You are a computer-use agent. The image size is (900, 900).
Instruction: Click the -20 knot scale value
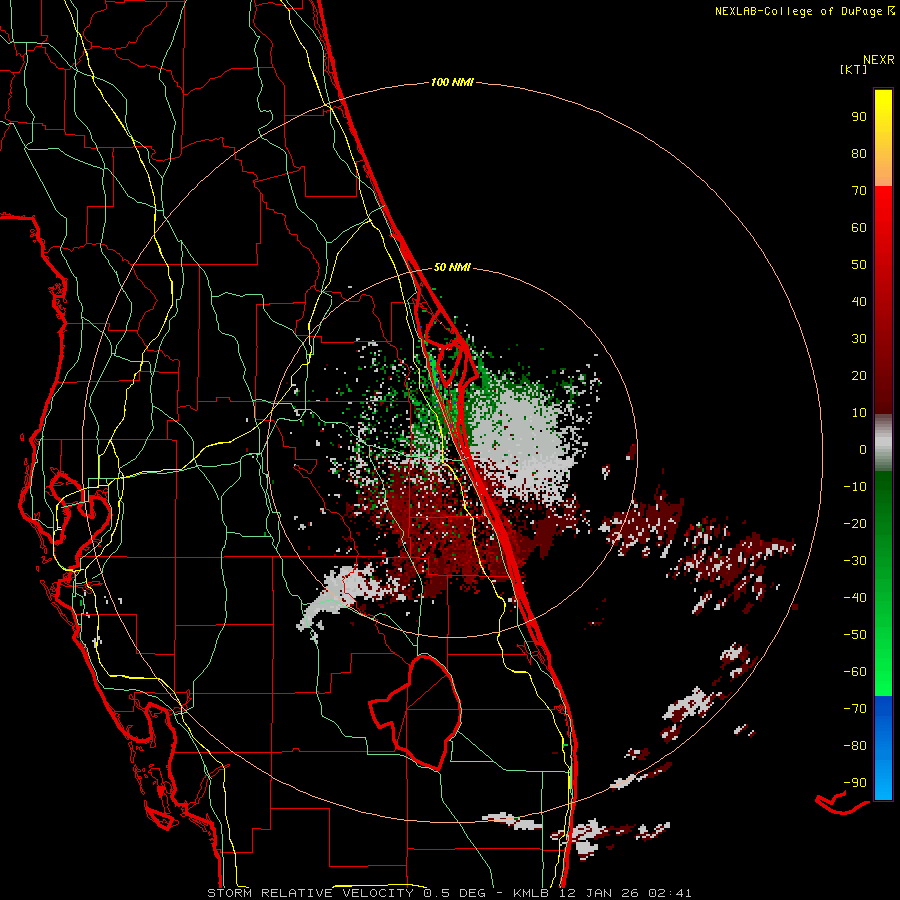855,524
